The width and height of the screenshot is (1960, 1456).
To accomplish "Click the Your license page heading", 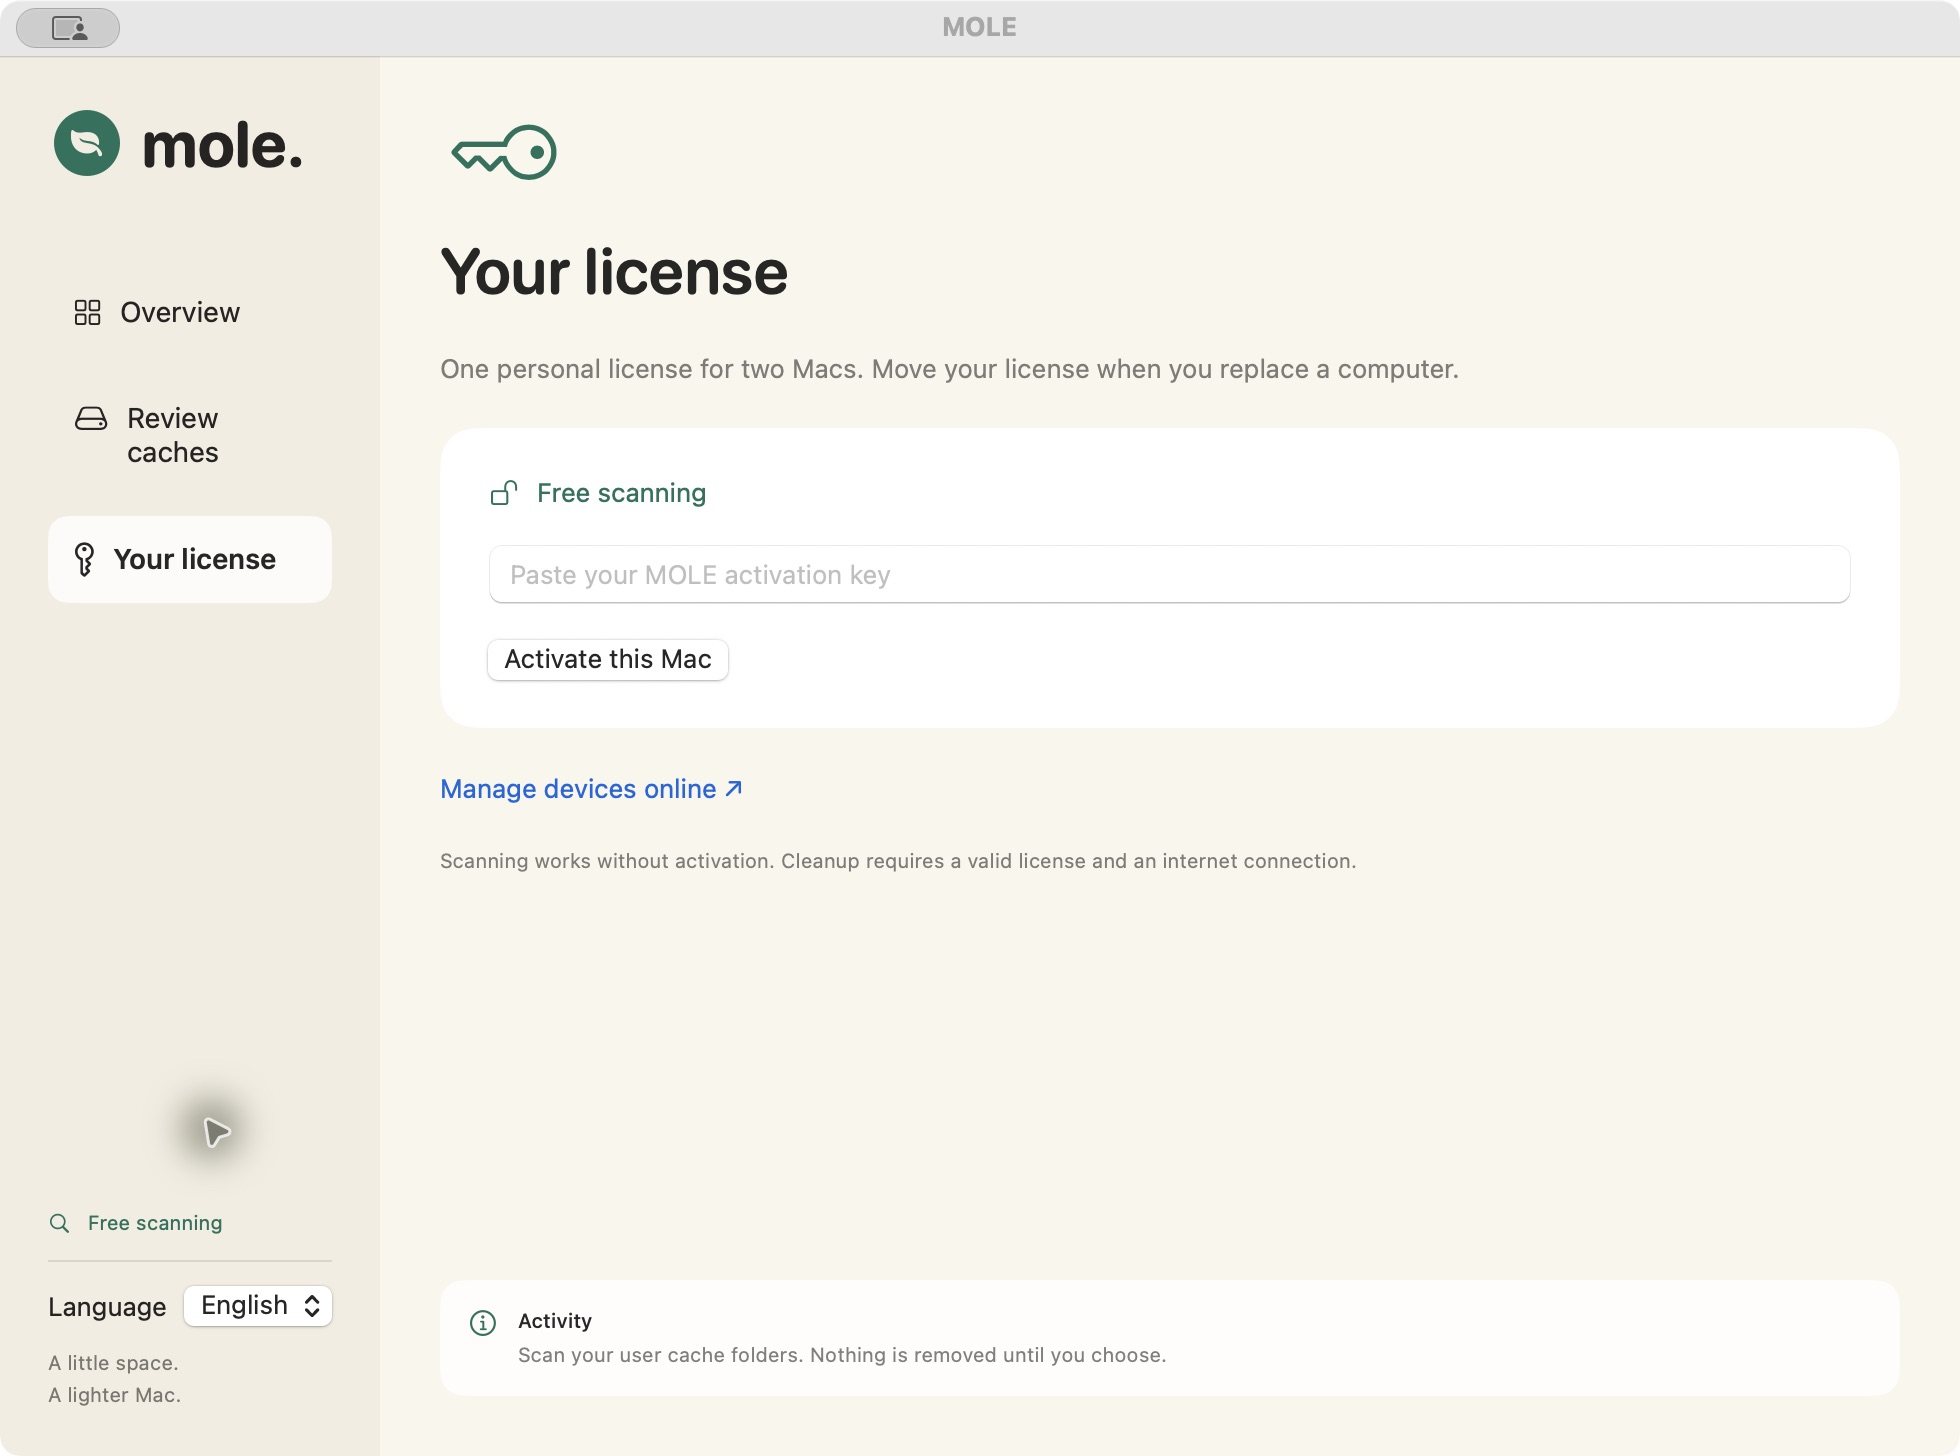I will (614, 272).
